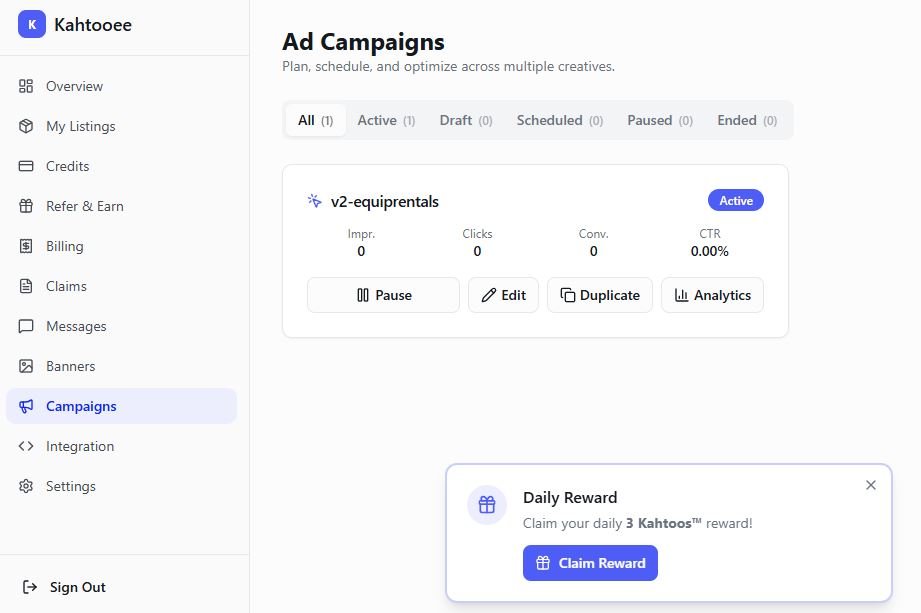The image size is (921, 613).
Task: Open the Scheduled tab
Action: pos(559,120)
